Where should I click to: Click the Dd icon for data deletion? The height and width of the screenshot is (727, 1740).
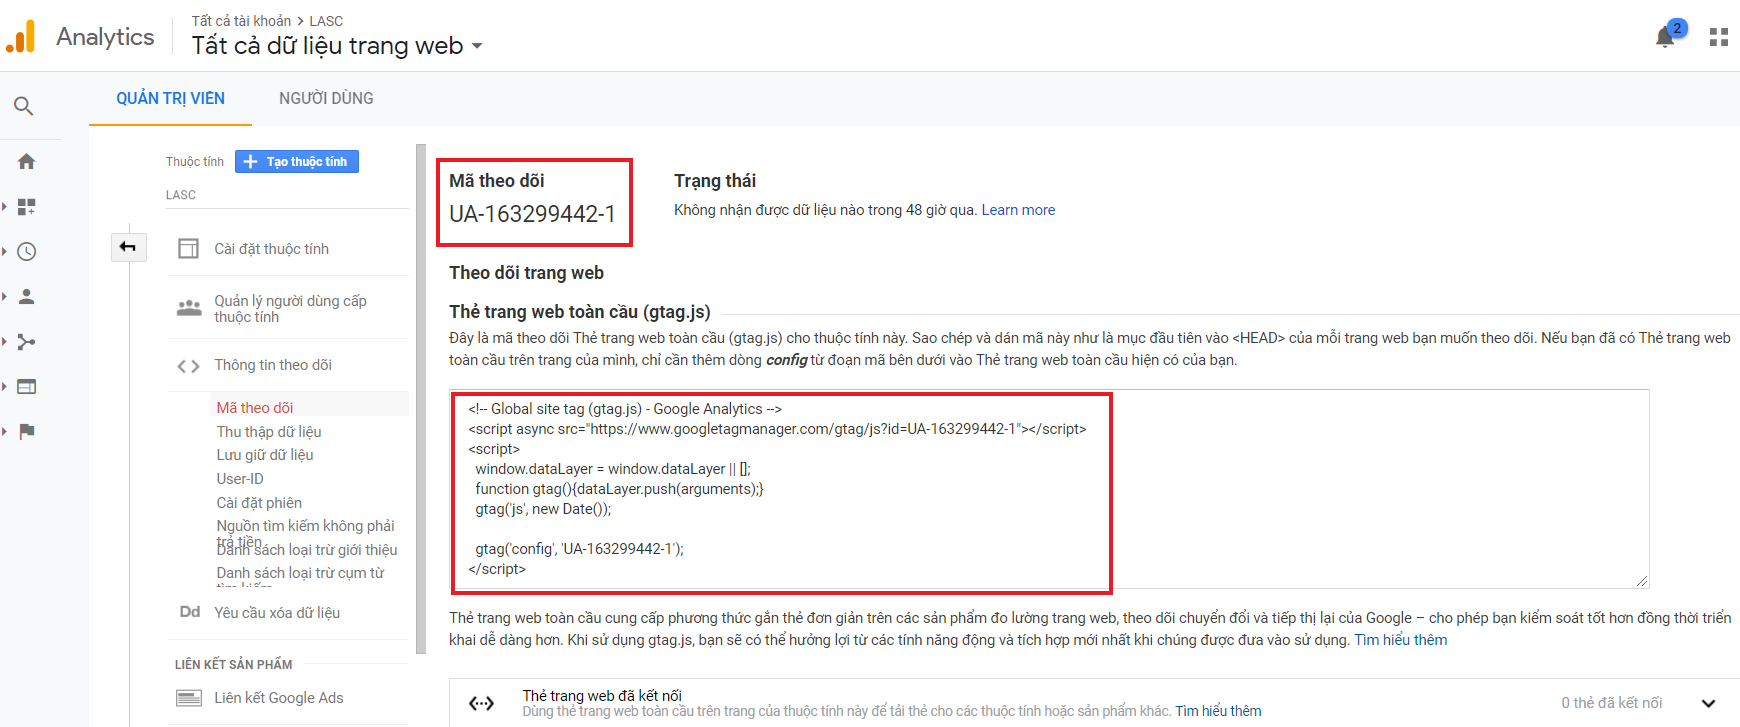click(189, 612)
